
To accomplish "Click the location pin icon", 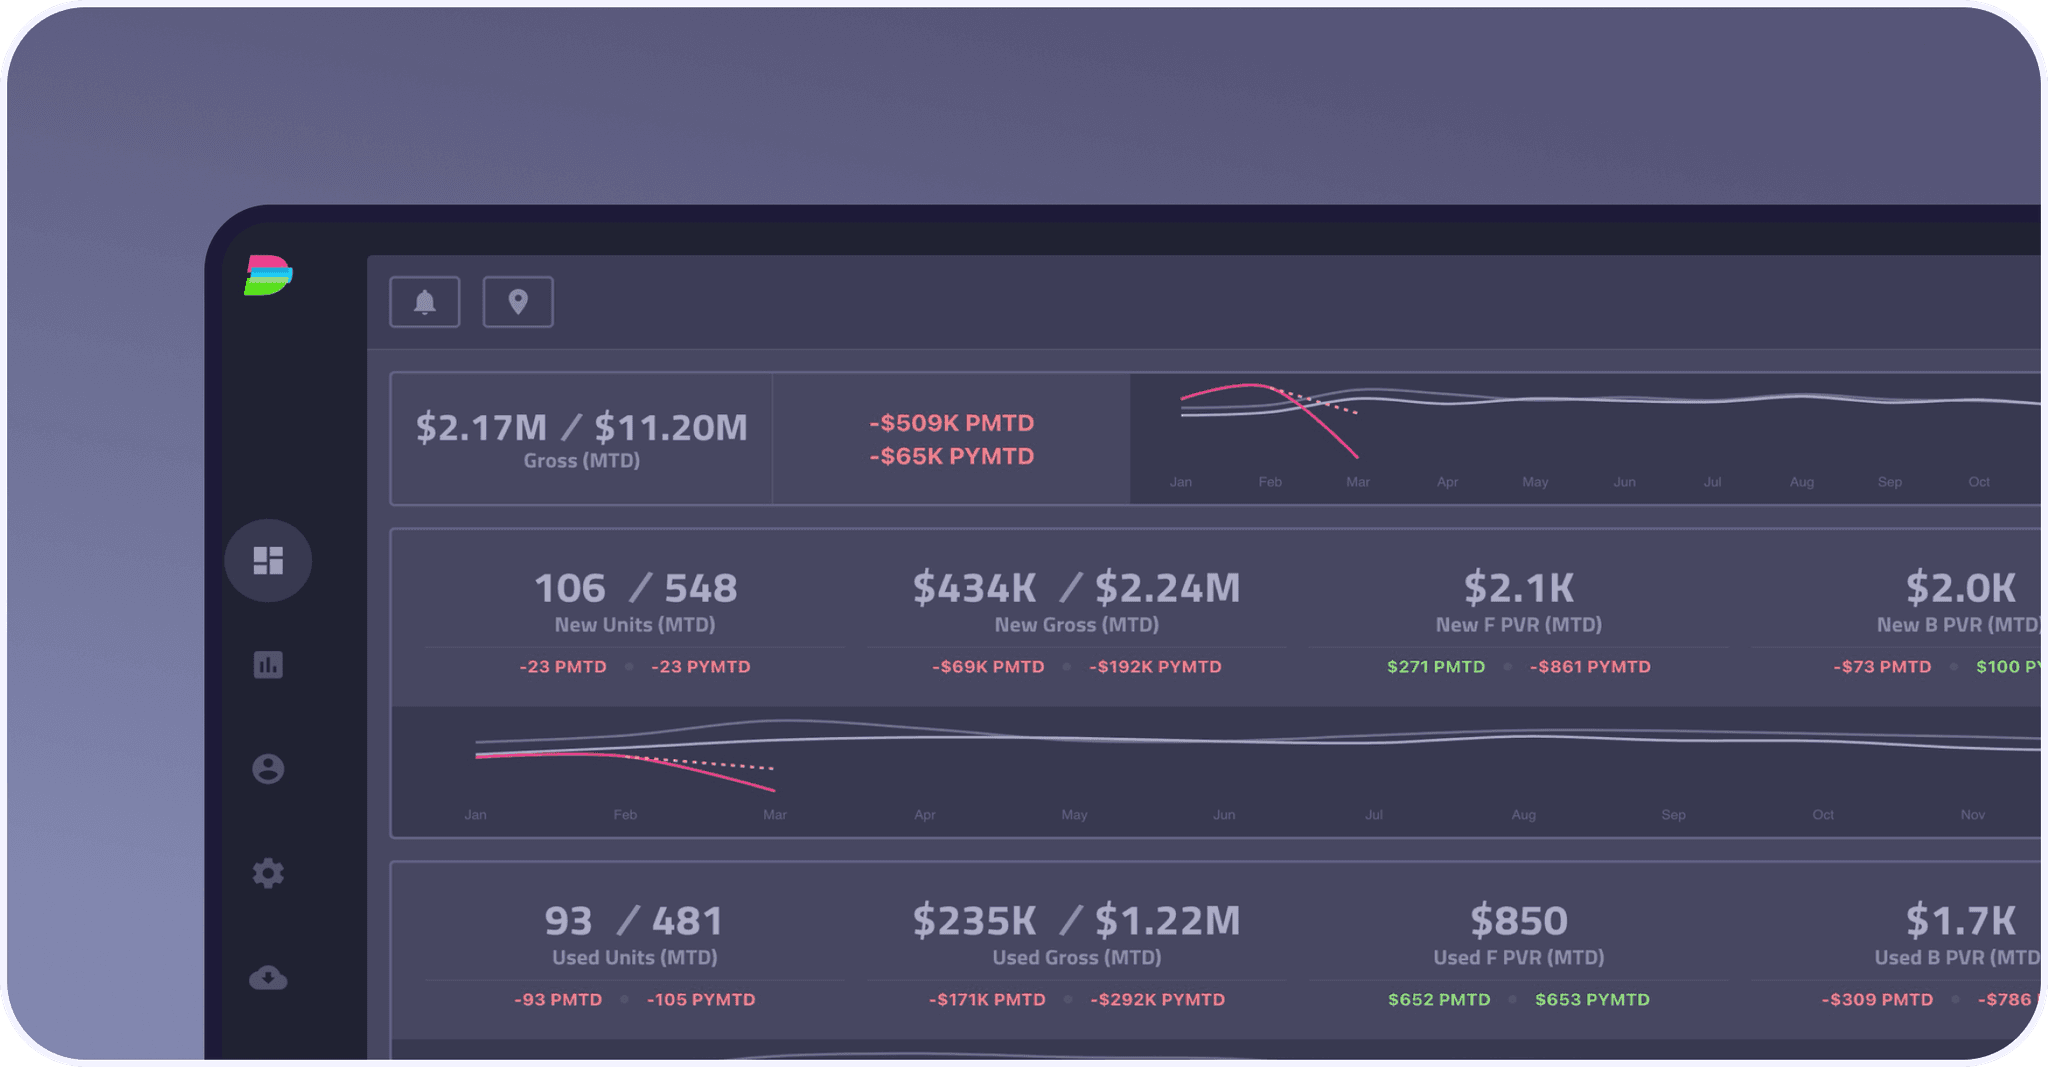I will pyautogui.click(x=518, y=300).
